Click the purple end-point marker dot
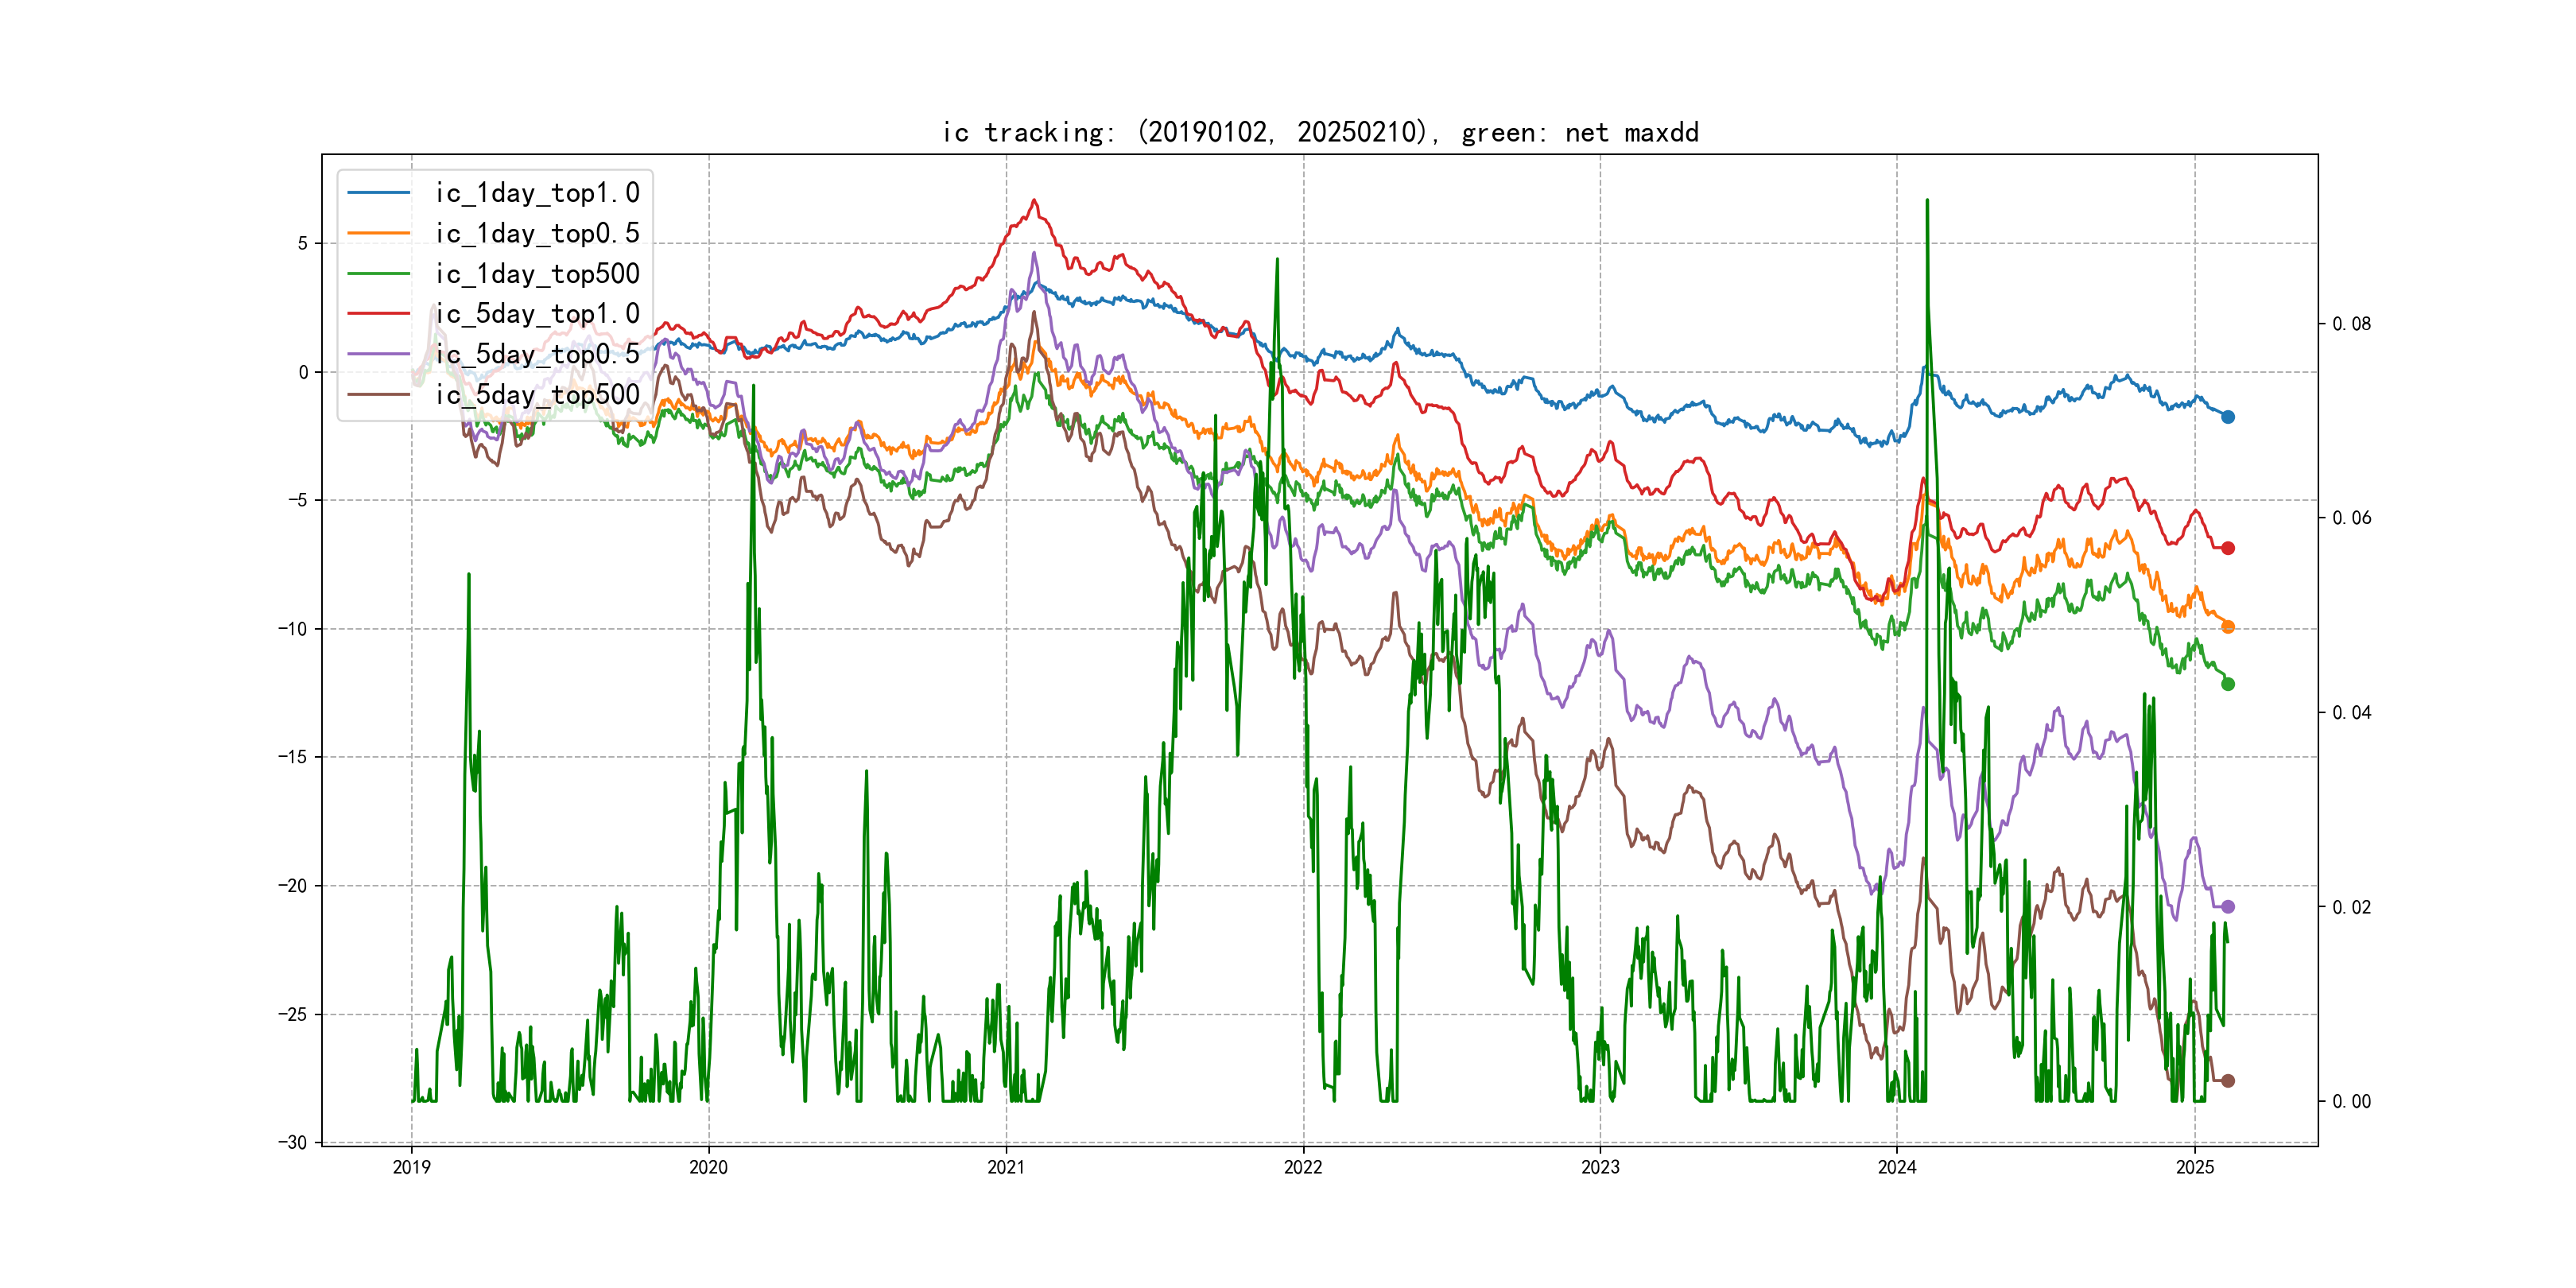 click(x=2228, y=907)
